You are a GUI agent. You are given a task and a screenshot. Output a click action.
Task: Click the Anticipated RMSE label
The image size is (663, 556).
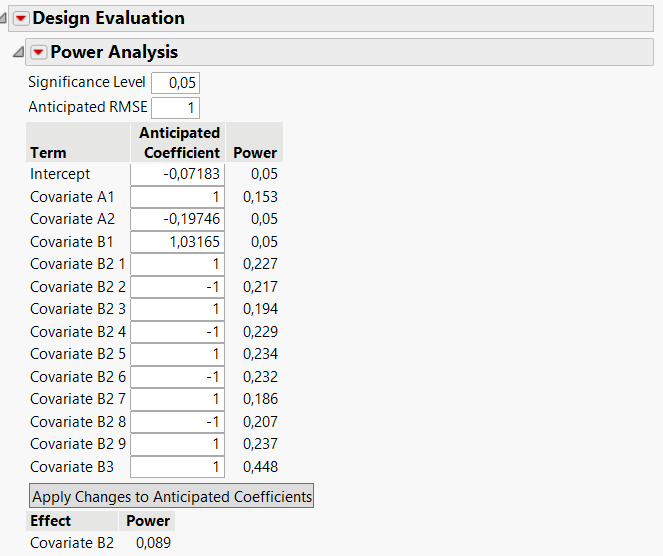88,107
